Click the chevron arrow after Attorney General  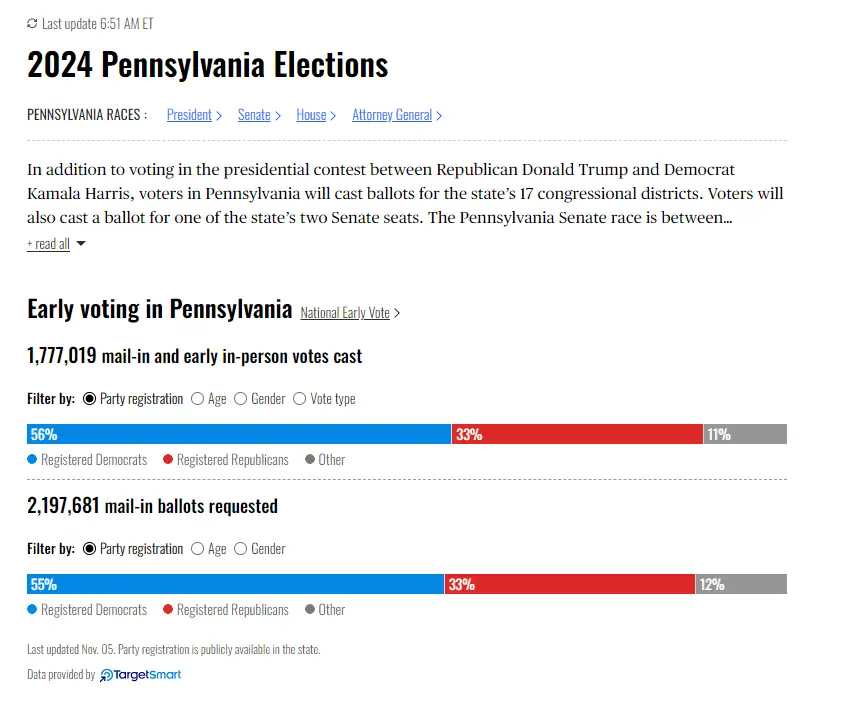pos(439,116)
